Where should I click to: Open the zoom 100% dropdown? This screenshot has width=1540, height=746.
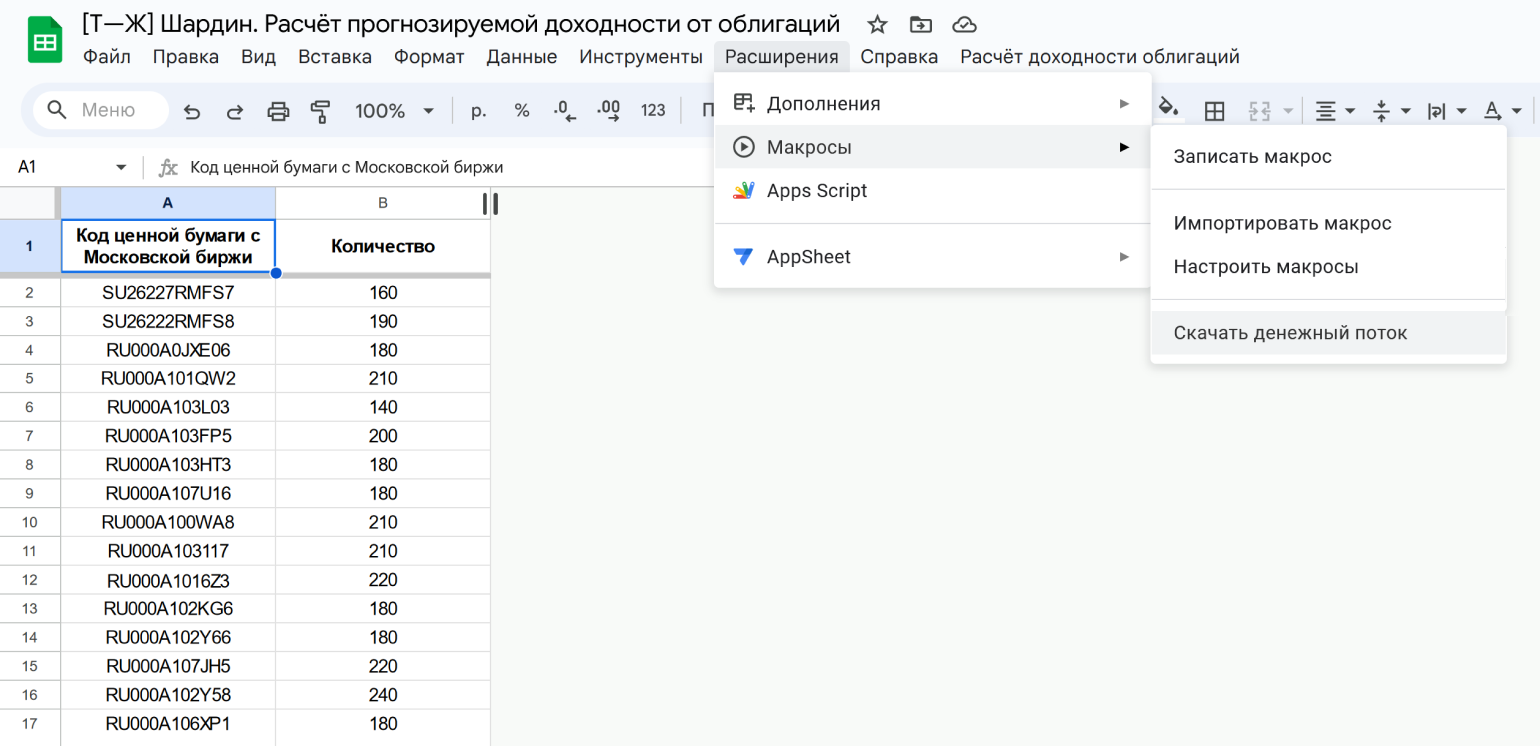[395, 111]
